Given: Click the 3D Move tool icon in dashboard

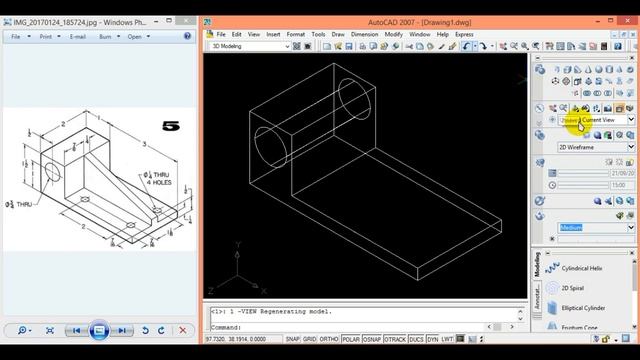Looking at the screenshot, I should coord(555,81).
